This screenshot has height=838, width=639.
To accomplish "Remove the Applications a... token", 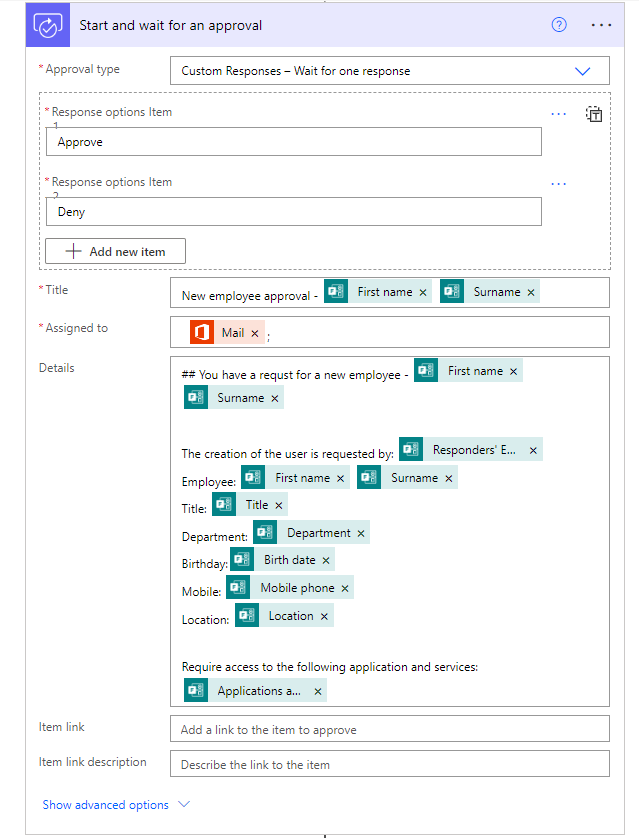I will coord(317,691).
